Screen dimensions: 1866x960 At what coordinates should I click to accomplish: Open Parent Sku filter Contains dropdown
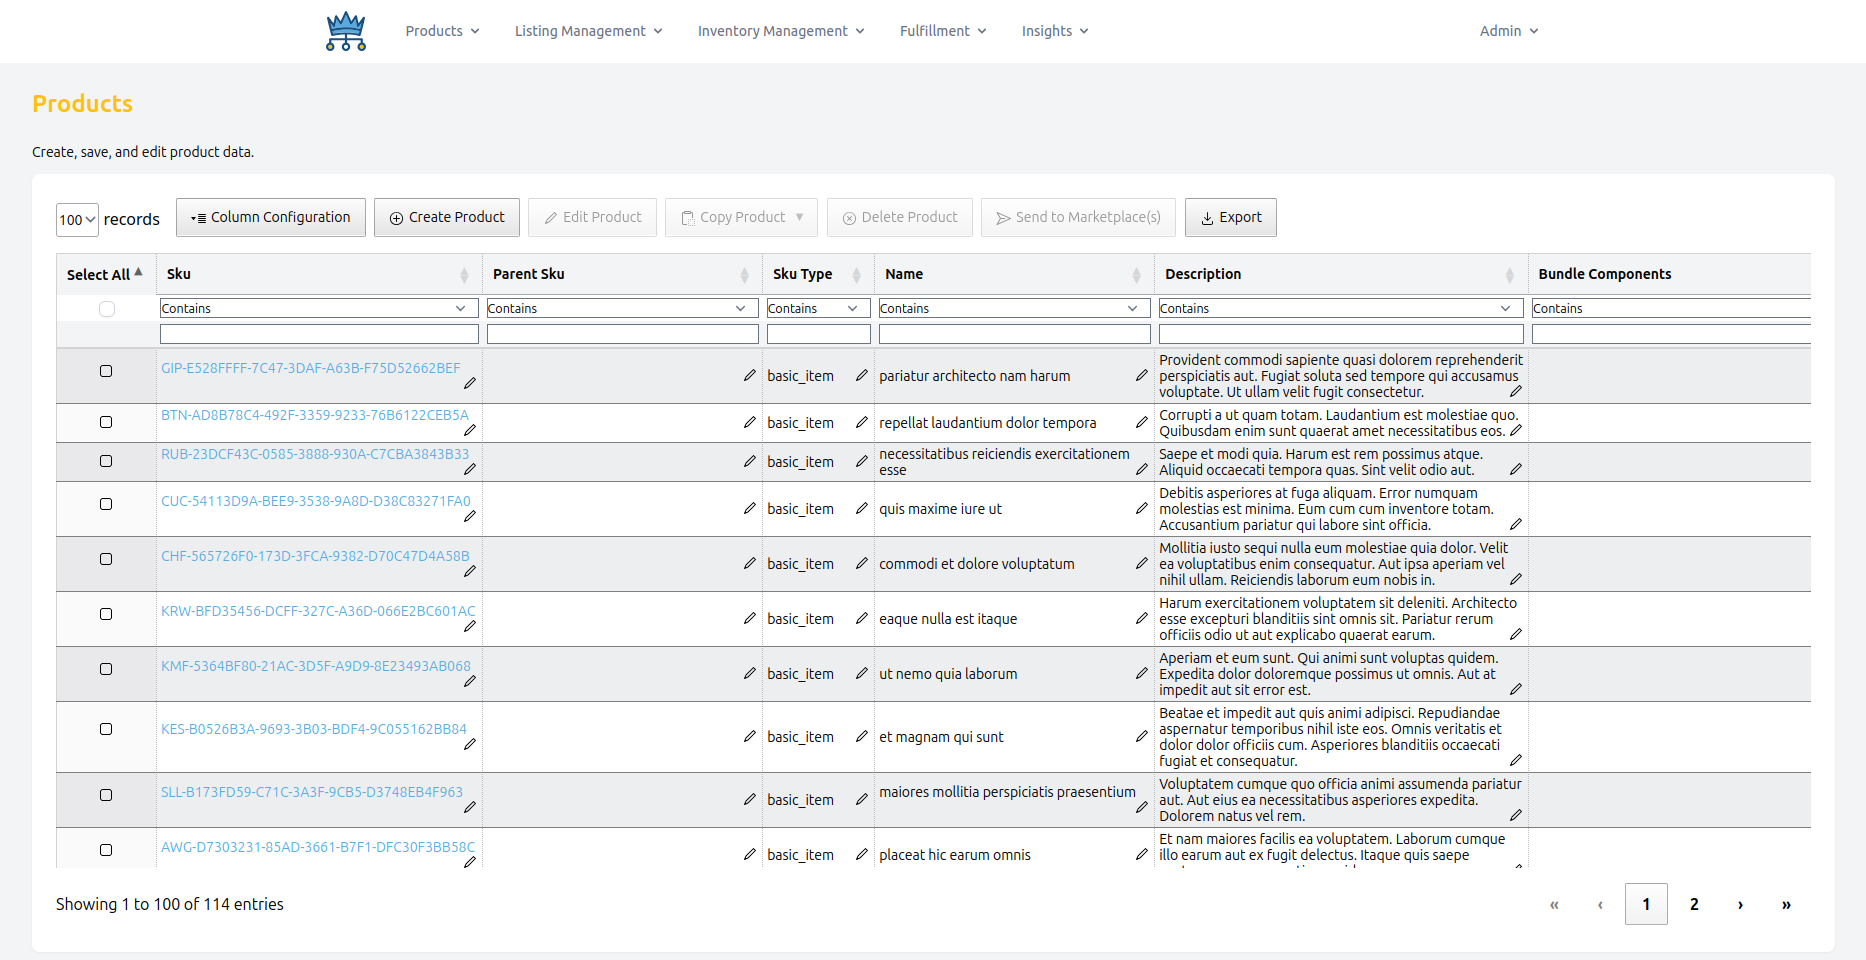click(x=622, y=308)
